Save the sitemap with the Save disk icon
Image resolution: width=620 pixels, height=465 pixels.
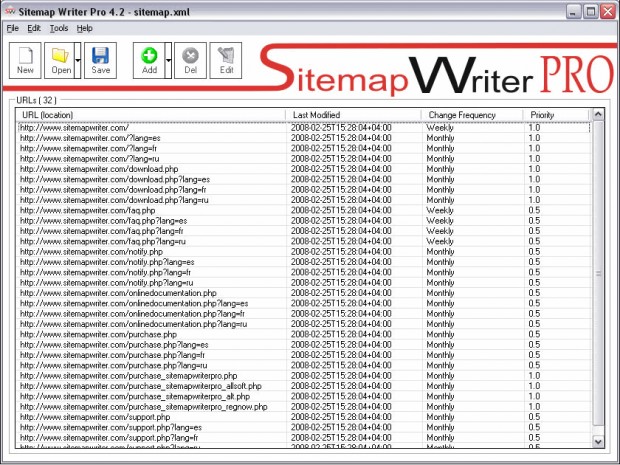point(100,60)
